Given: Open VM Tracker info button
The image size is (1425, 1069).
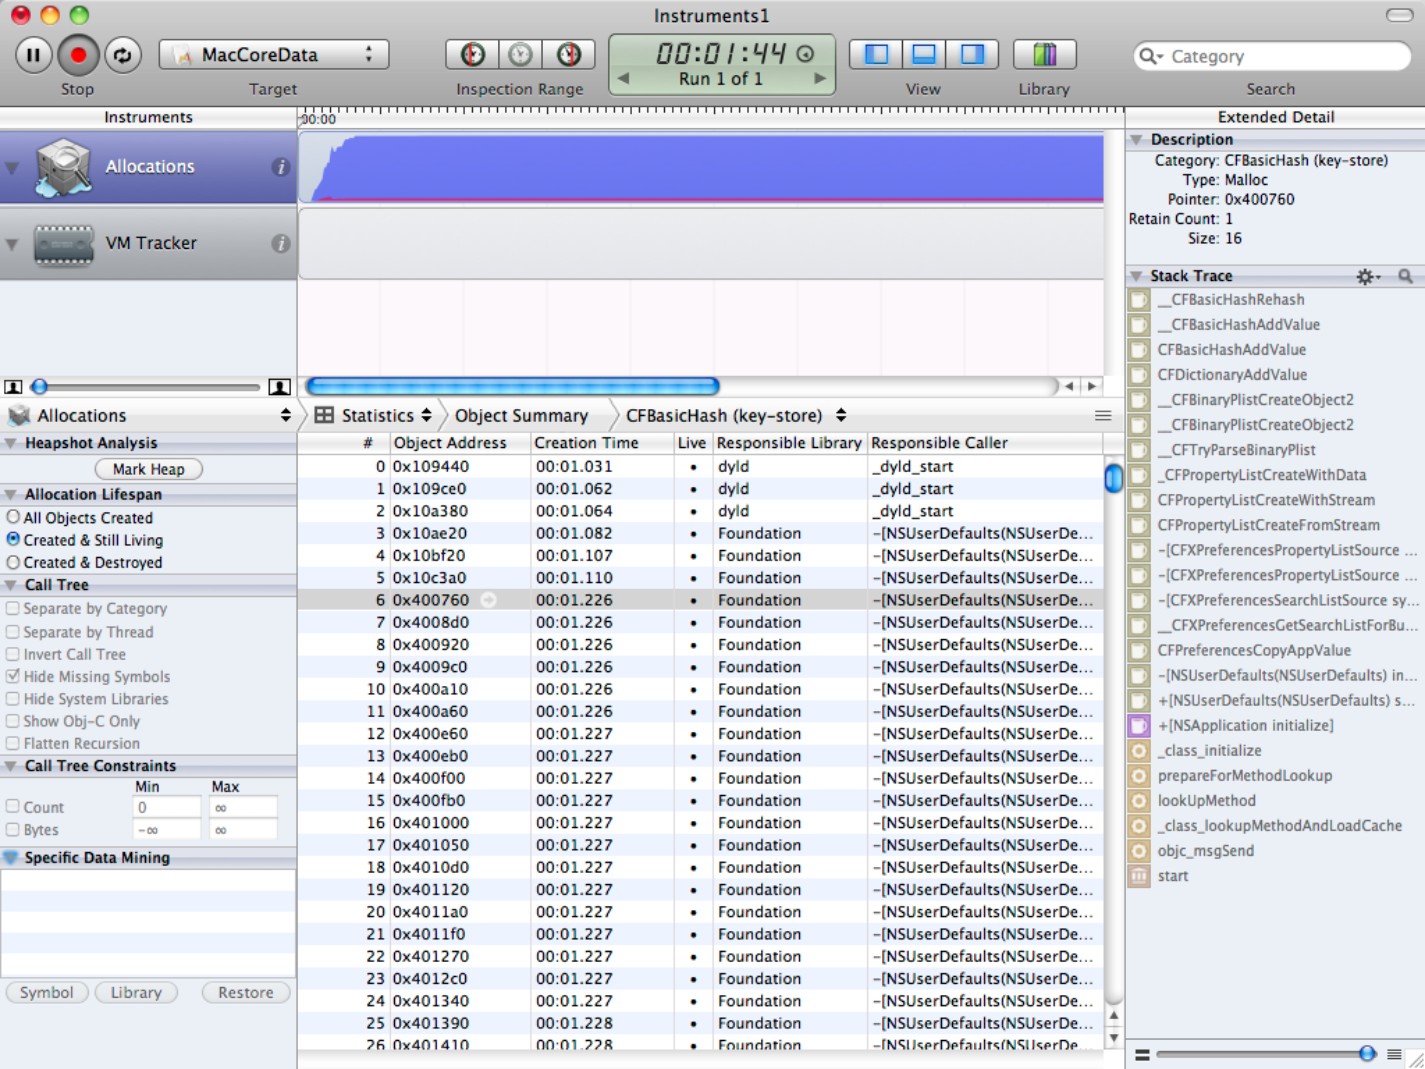Looking at the screenshot, I should (x=281, y=243).
